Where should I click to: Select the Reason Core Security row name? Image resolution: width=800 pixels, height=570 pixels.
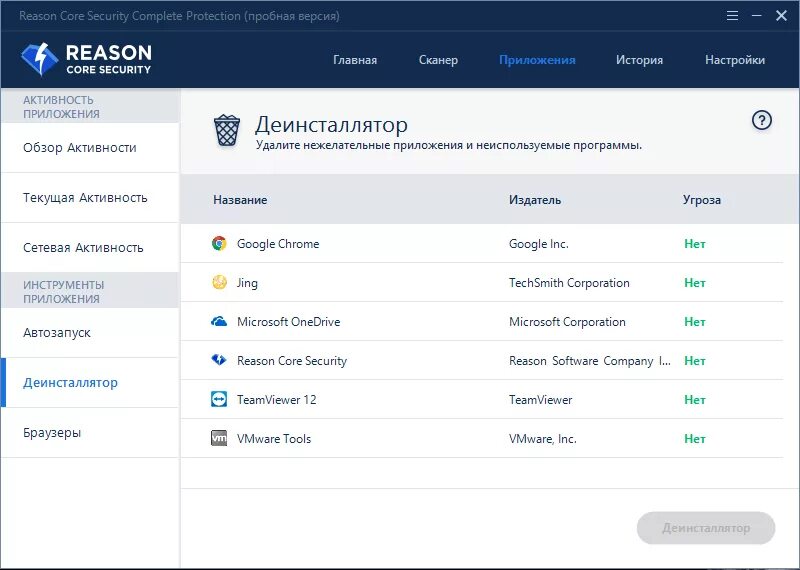coord(292,361)
